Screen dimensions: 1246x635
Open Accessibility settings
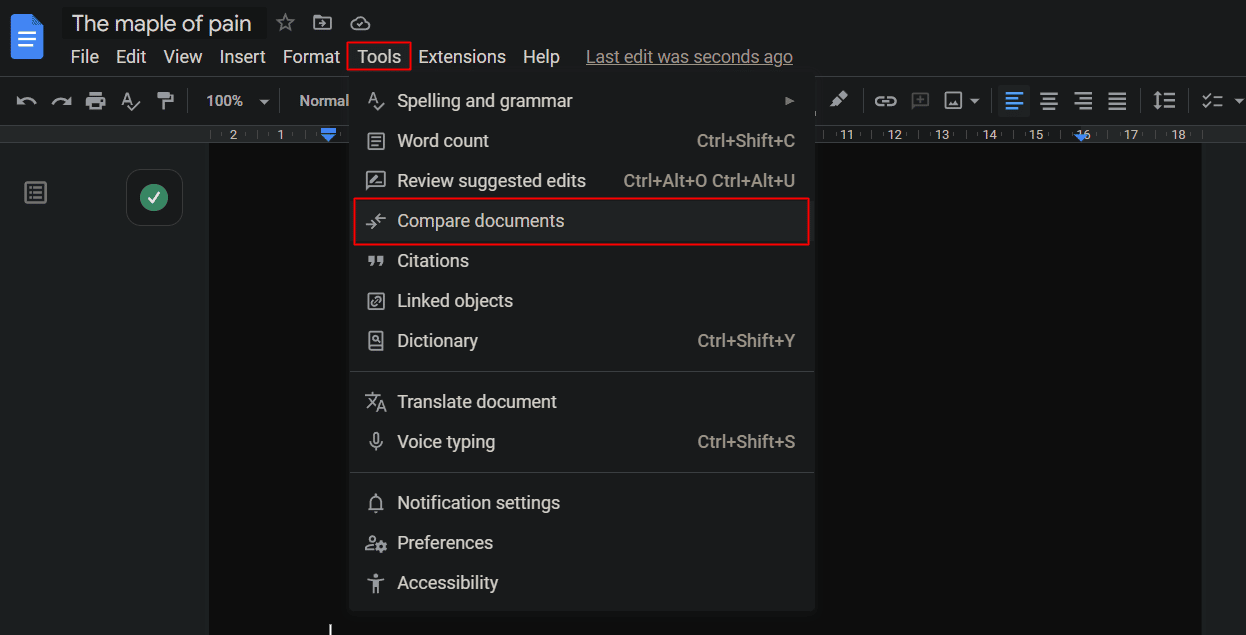coord(582,583)
